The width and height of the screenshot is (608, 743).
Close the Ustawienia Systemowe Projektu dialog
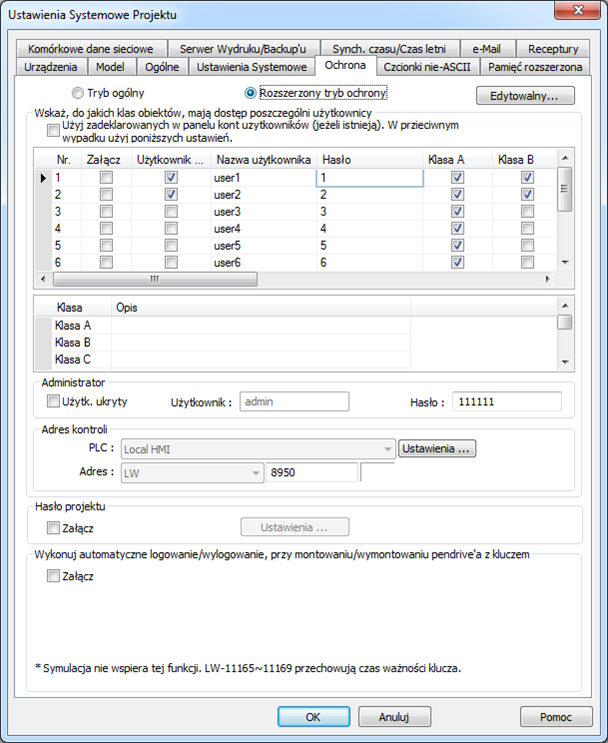pos(578,10)
